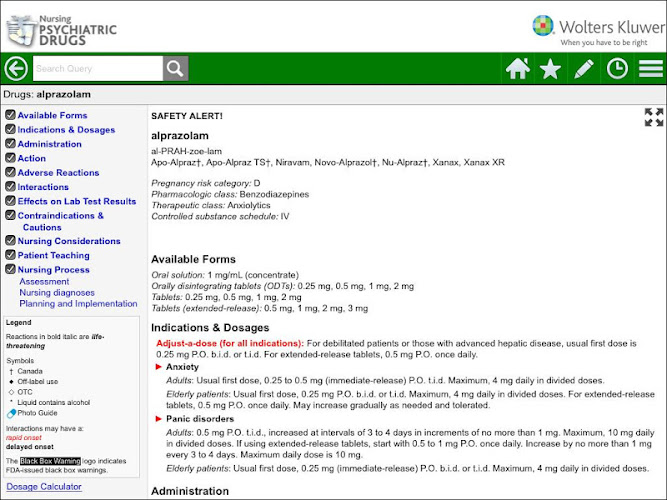Open notes with the pencil icon
The width and height of the screenshot is (667, 500).
tap(584, 69)
